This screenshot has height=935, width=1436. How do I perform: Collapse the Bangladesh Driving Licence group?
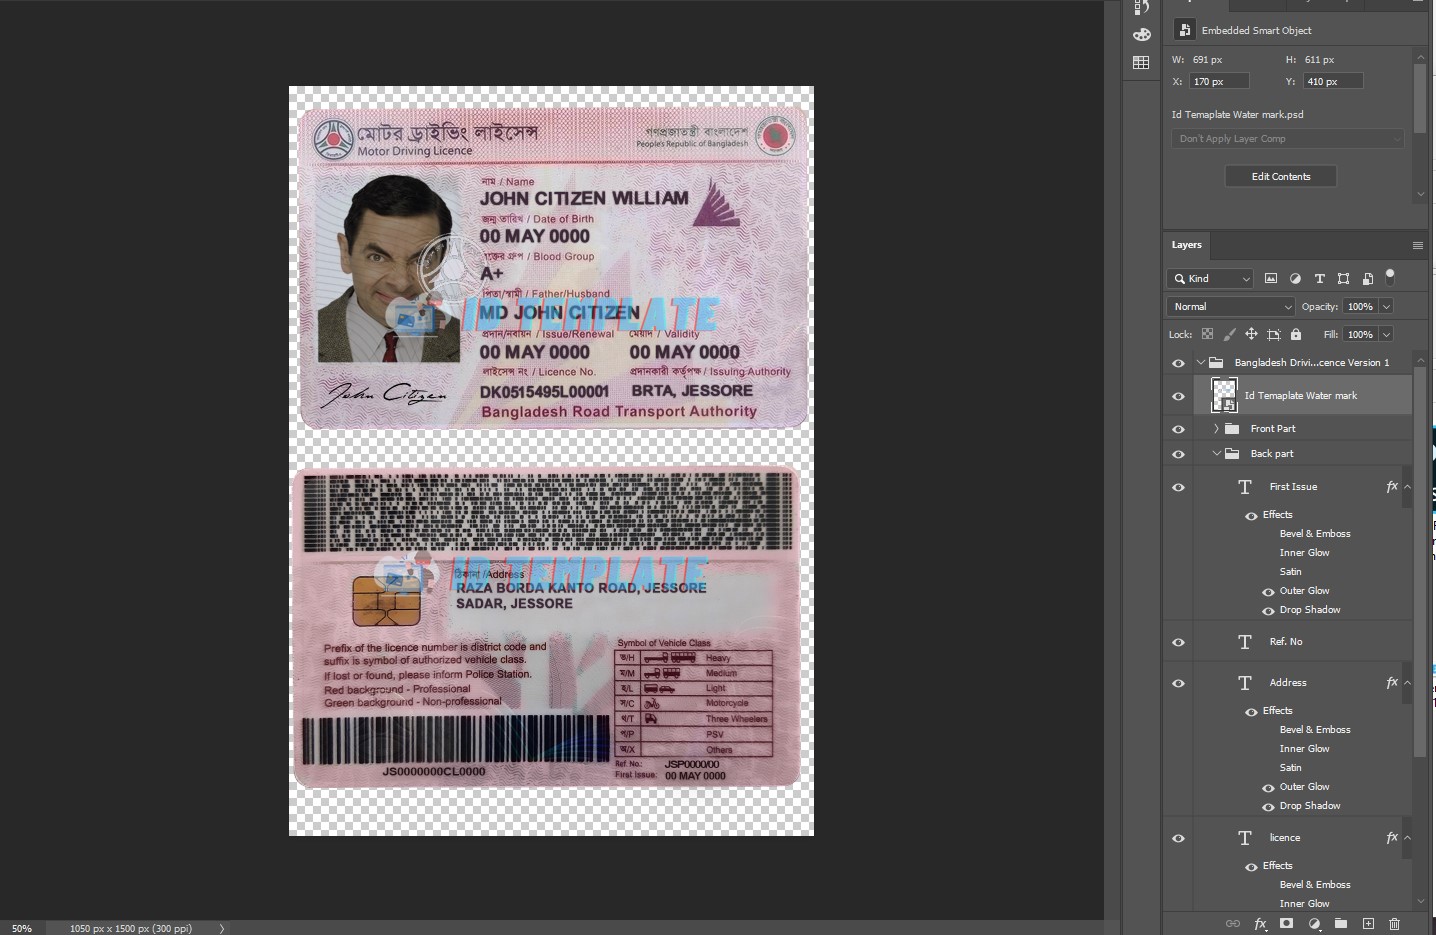[x=1200, y=362]
